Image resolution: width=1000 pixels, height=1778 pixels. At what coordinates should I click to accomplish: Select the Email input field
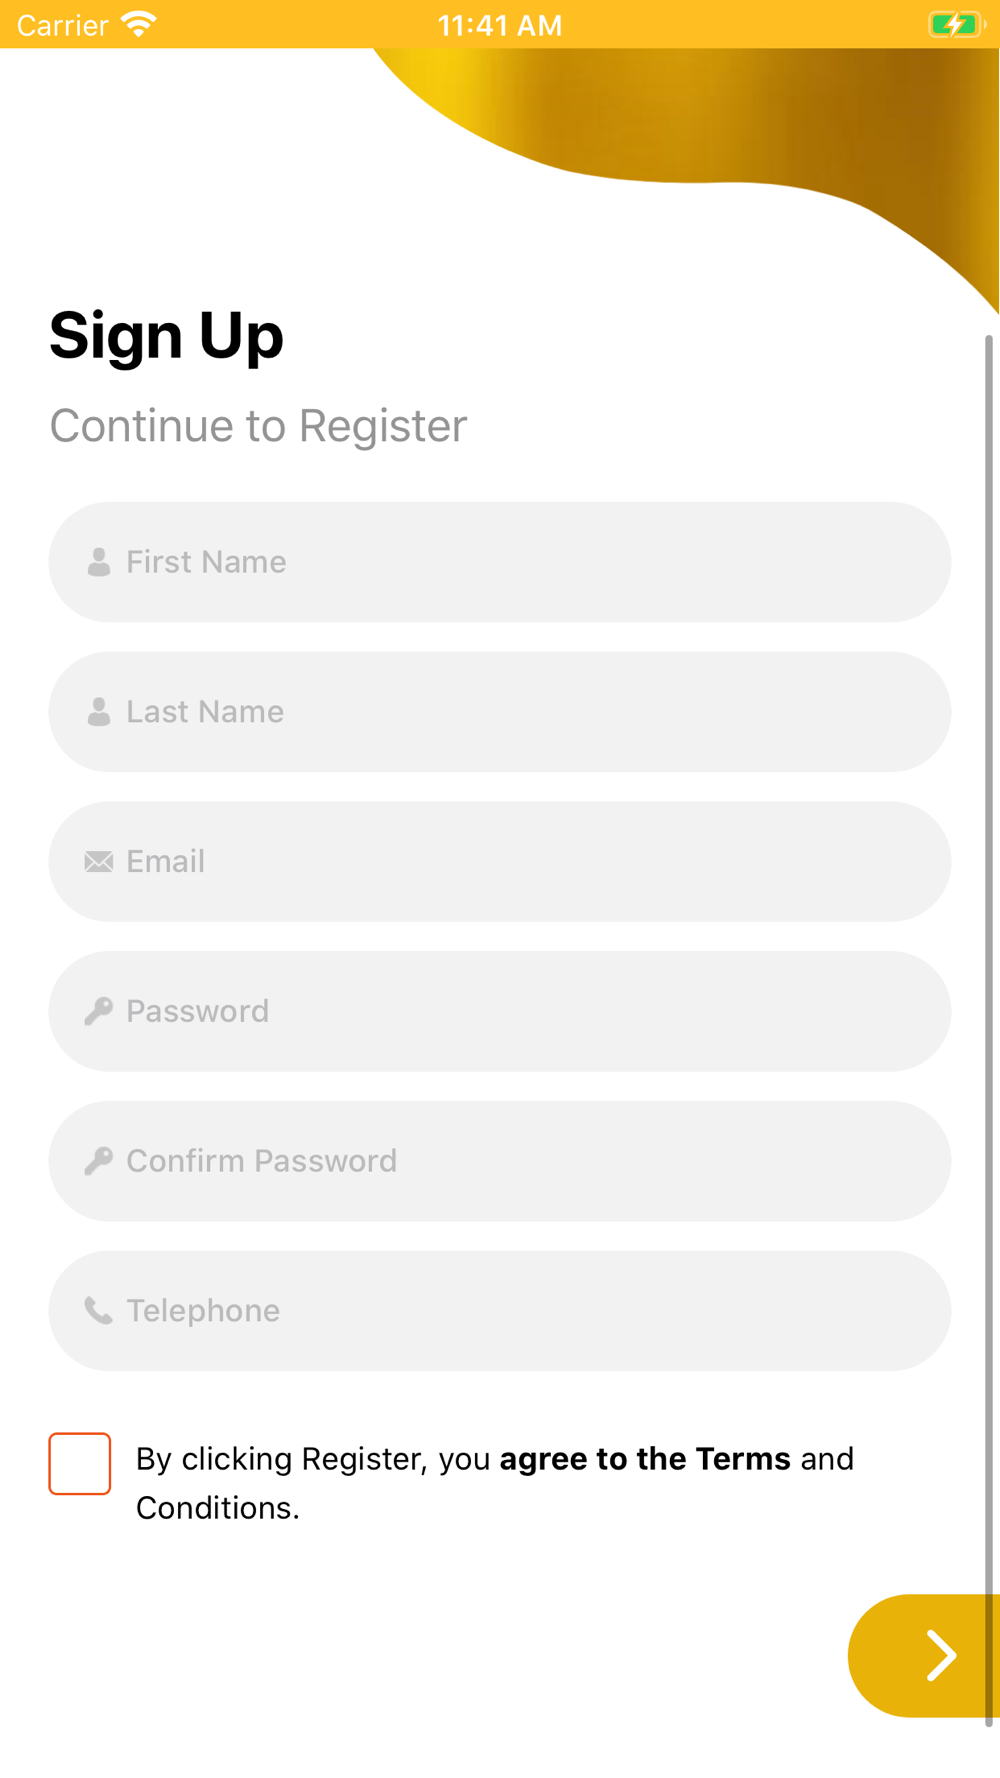[500, 862]
